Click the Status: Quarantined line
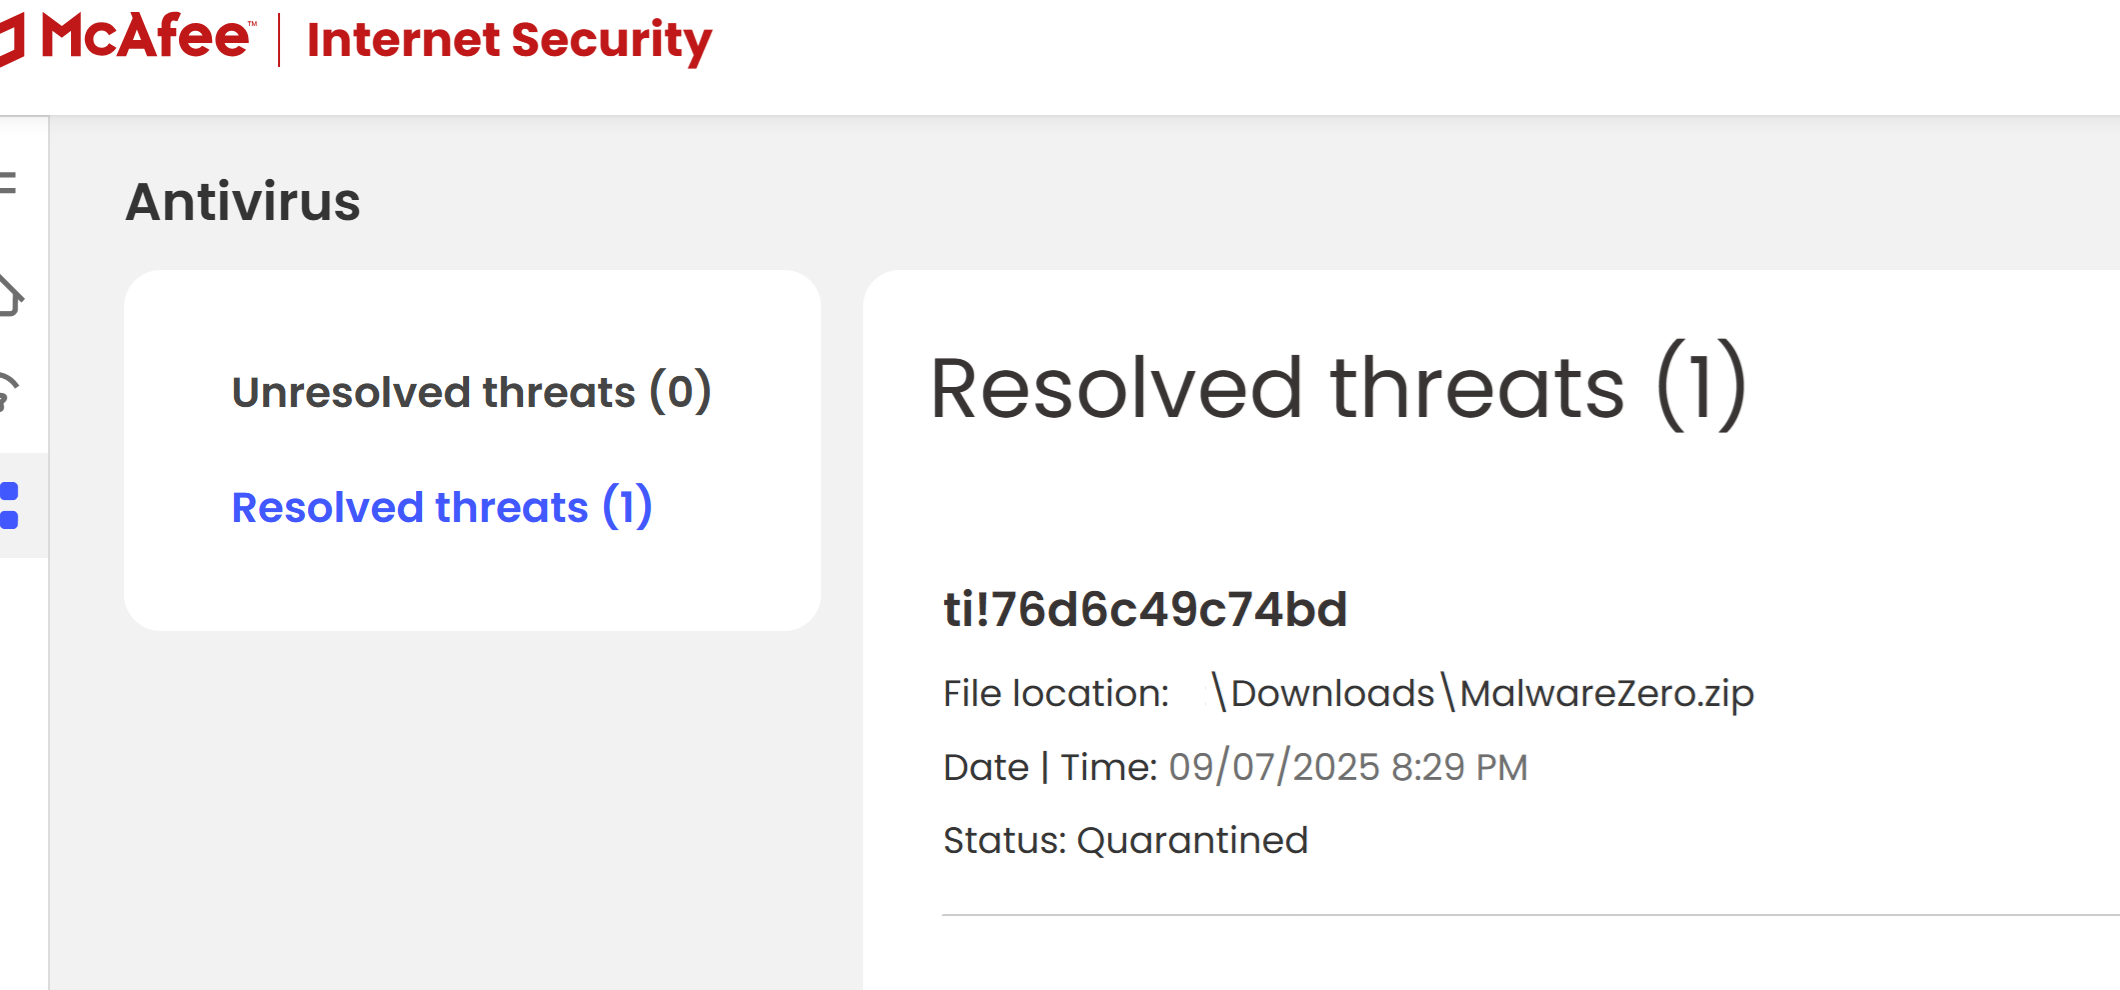Viewport: 2120px width, 990px height. coord(1125,840)
